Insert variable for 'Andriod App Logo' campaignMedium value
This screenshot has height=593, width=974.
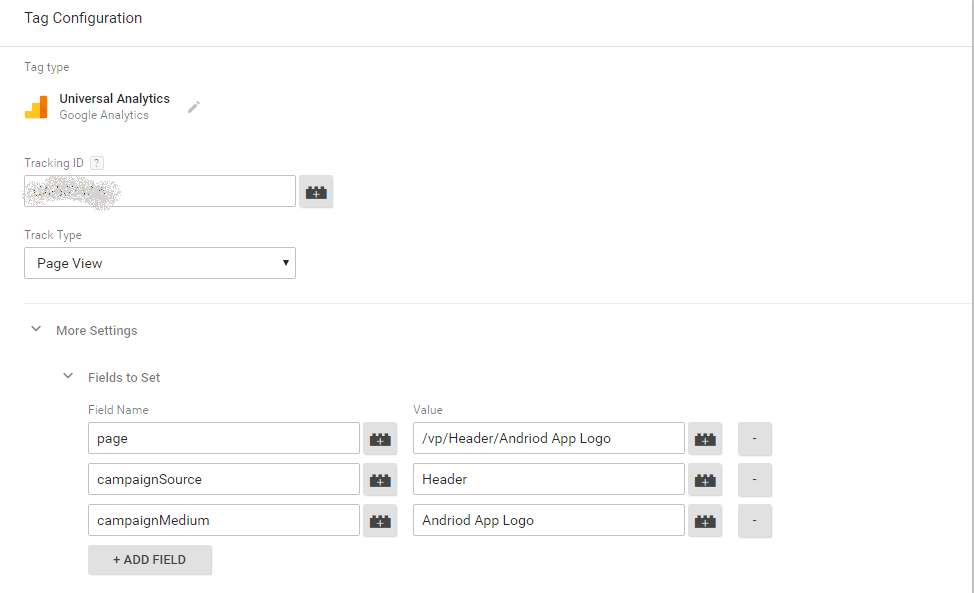click(705, 521)
